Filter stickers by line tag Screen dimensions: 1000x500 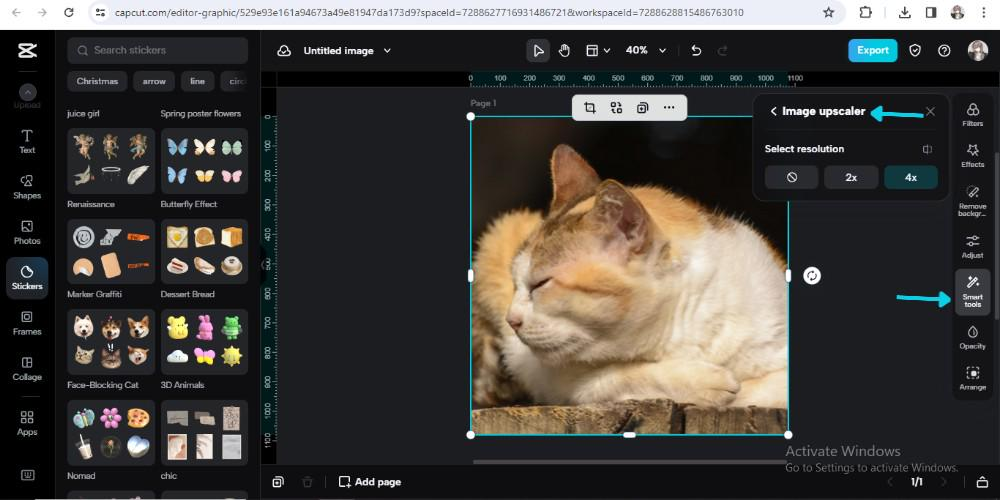[197, 82]
